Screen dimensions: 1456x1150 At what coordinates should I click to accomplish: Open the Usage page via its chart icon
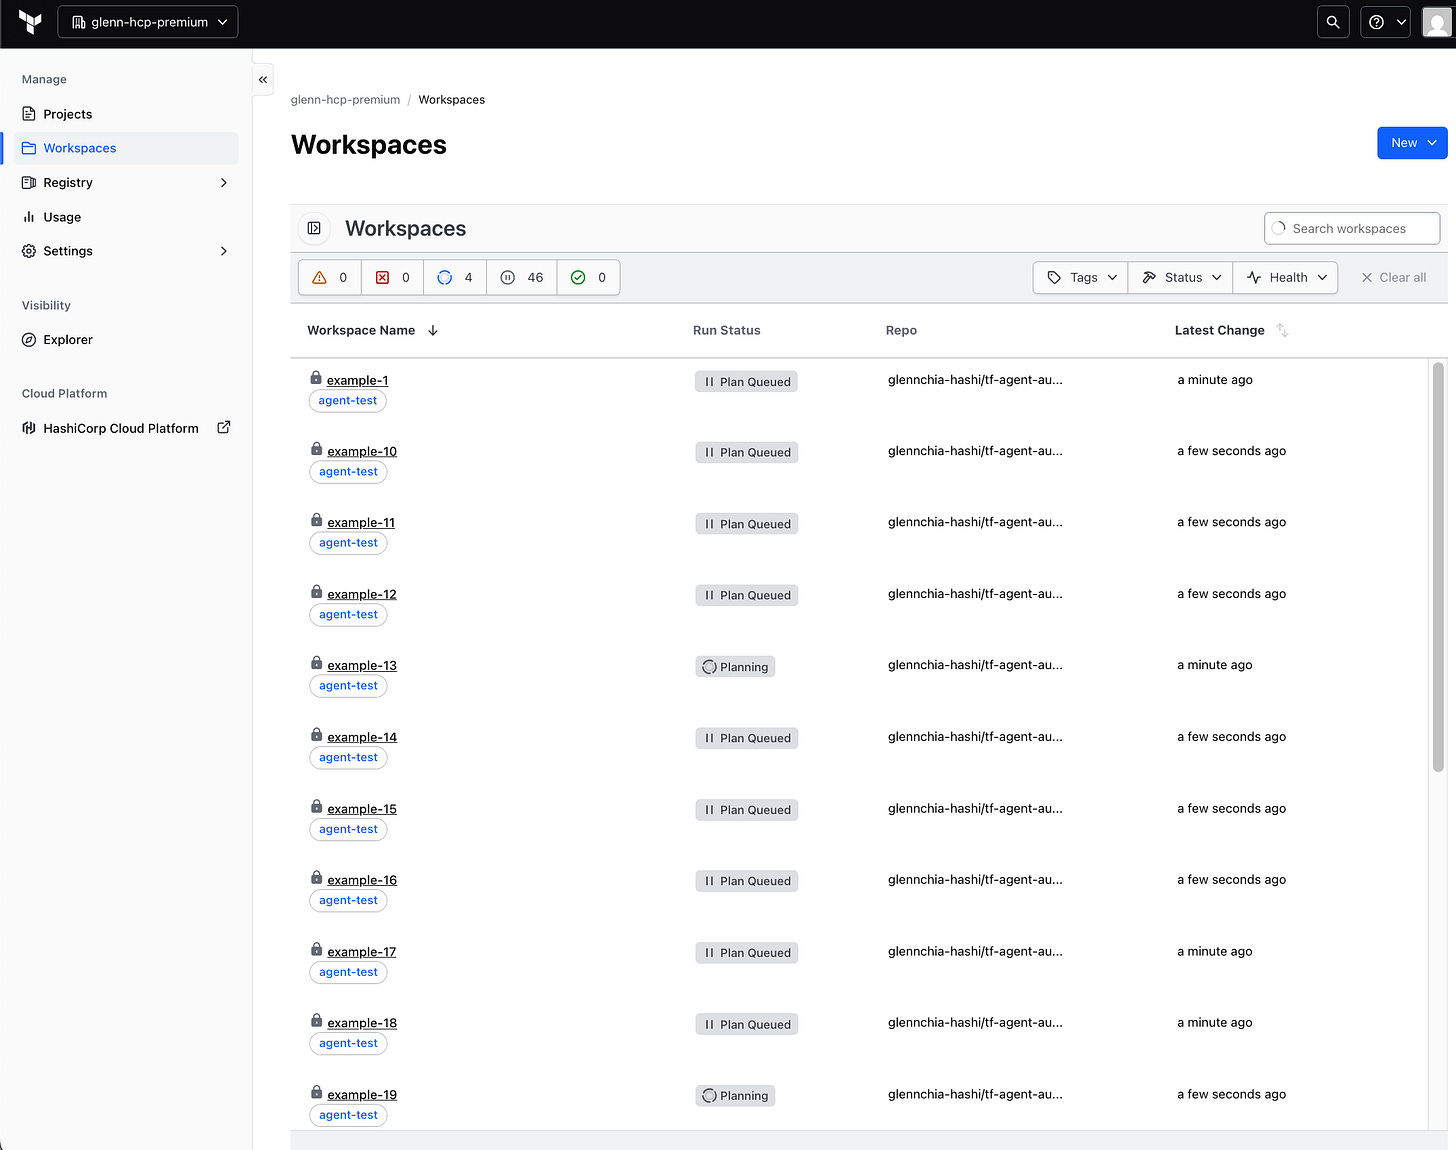click(28, 217)
